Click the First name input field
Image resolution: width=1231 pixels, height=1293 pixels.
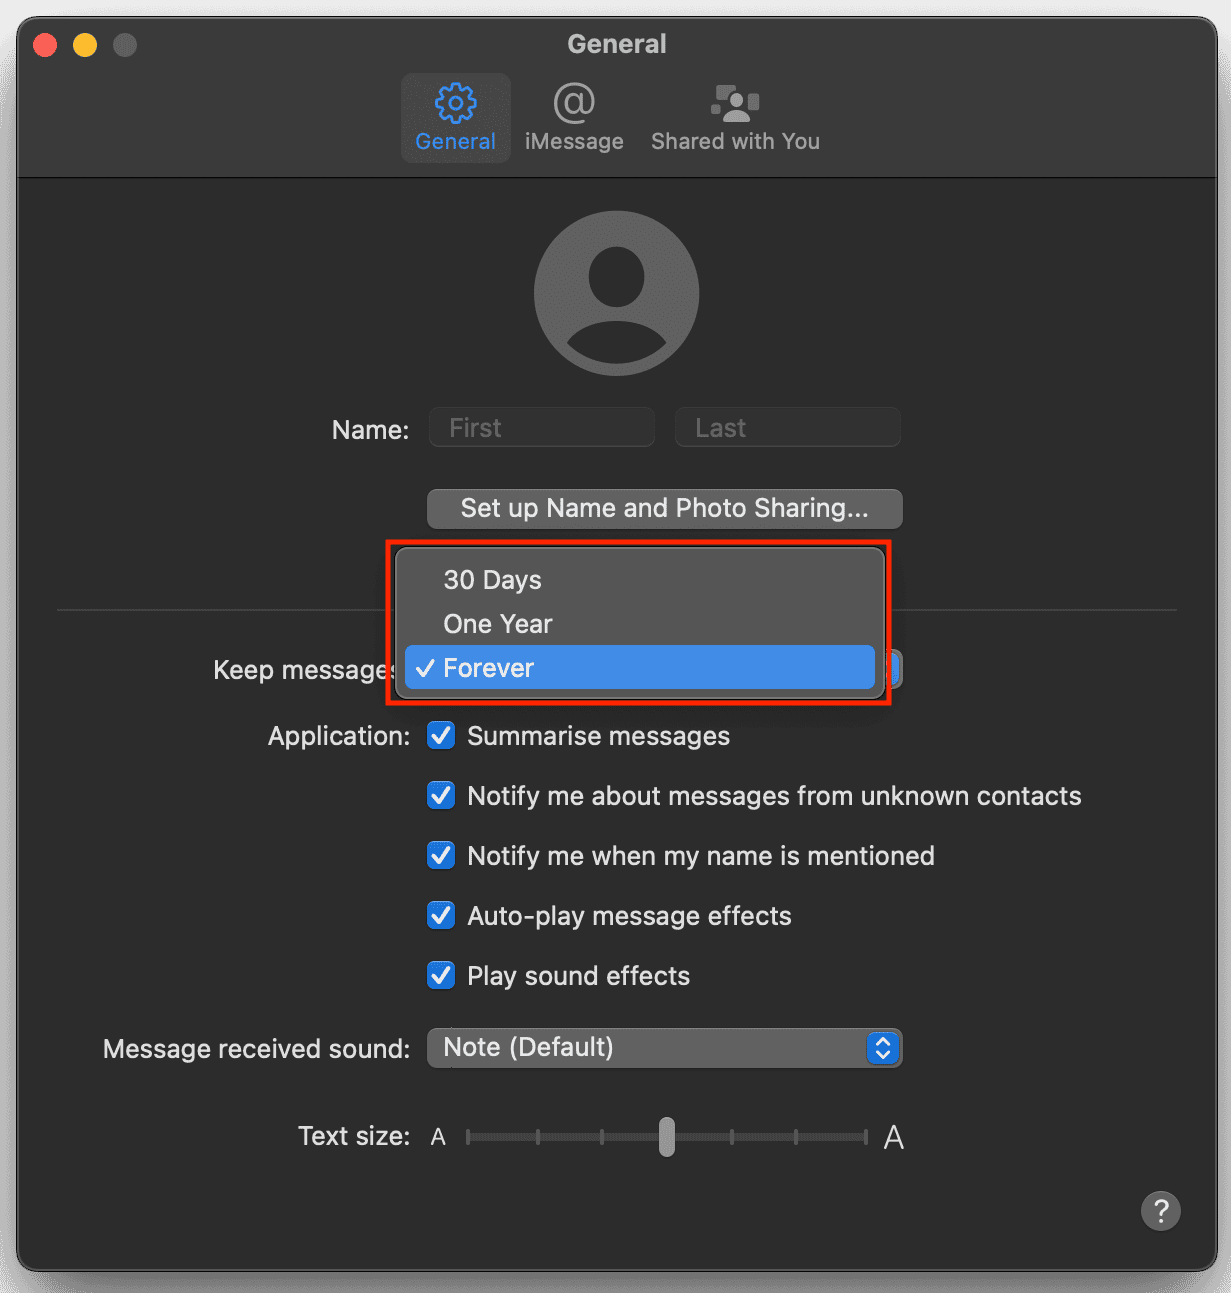coord(541,428)
